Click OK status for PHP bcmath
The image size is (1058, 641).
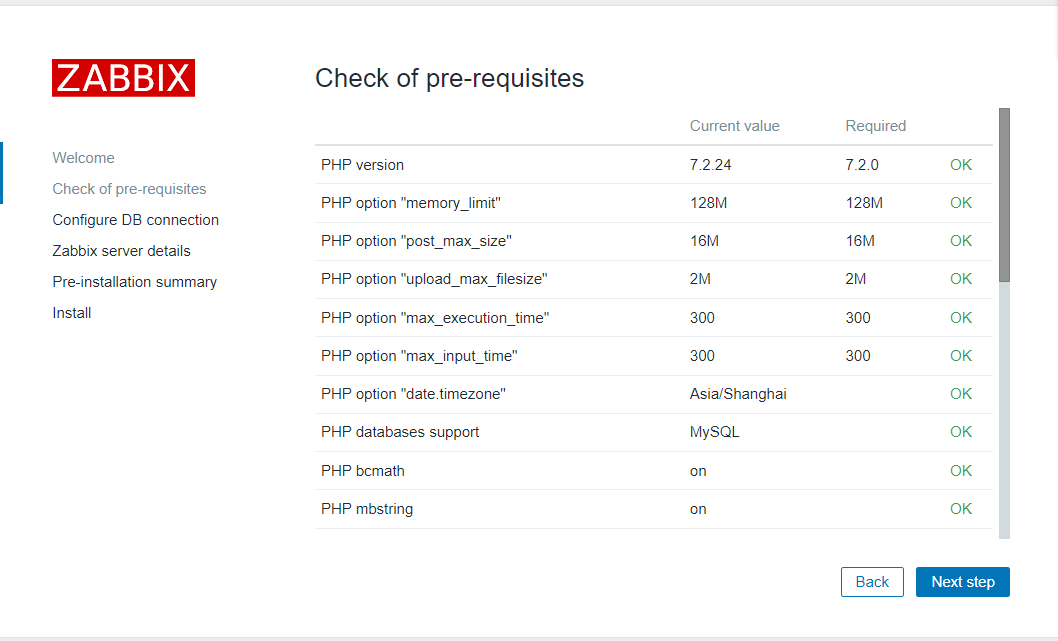(x=960, y=471)
